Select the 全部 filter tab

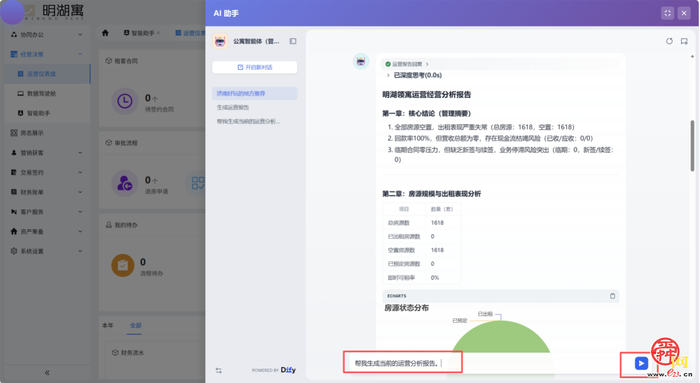(x=135, y=325)
